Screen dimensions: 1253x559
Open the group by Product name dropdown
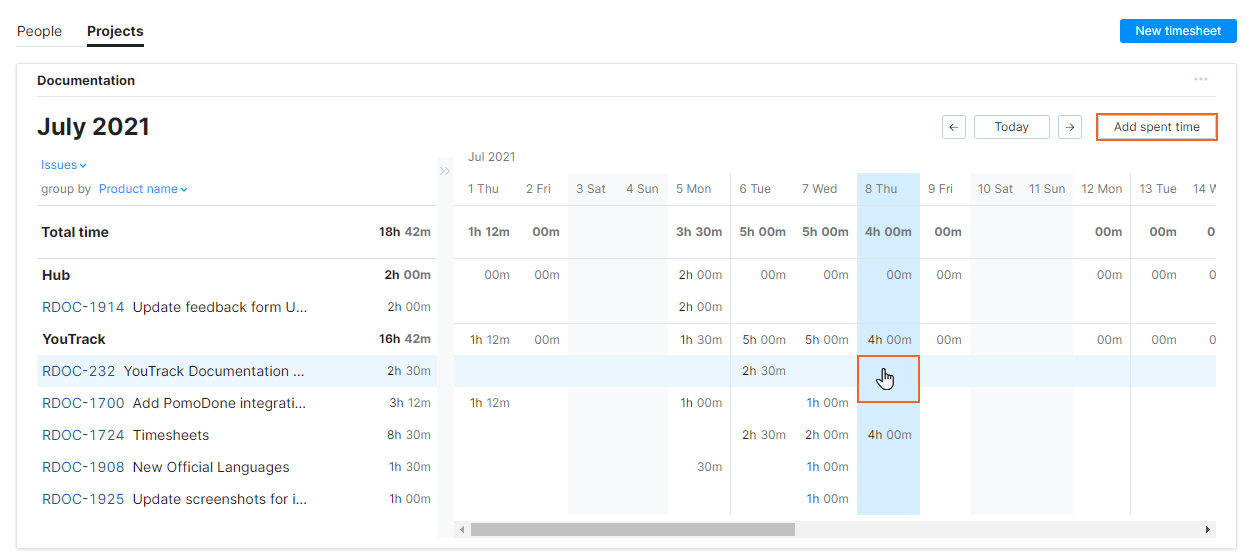(143, 189)
